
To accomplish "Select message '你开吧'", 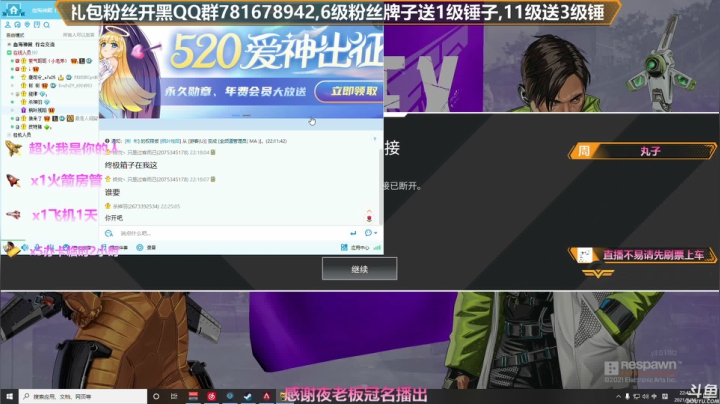I will [x=114, y=218].
